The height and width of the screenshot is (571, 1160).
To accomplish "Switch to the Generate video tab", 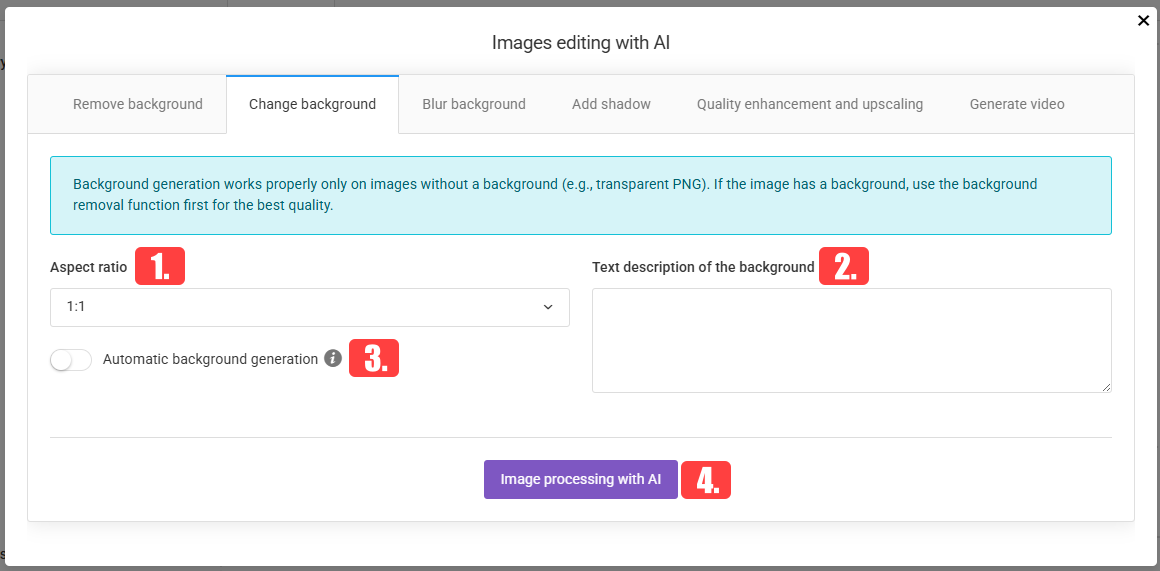I will tap(1016, 104).
